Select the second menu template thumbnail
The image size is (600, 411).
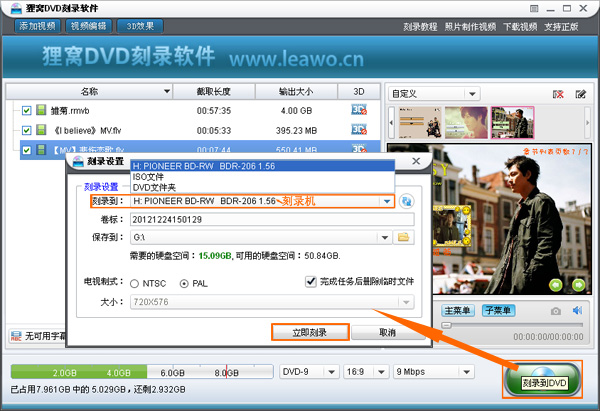pos(466,122)
